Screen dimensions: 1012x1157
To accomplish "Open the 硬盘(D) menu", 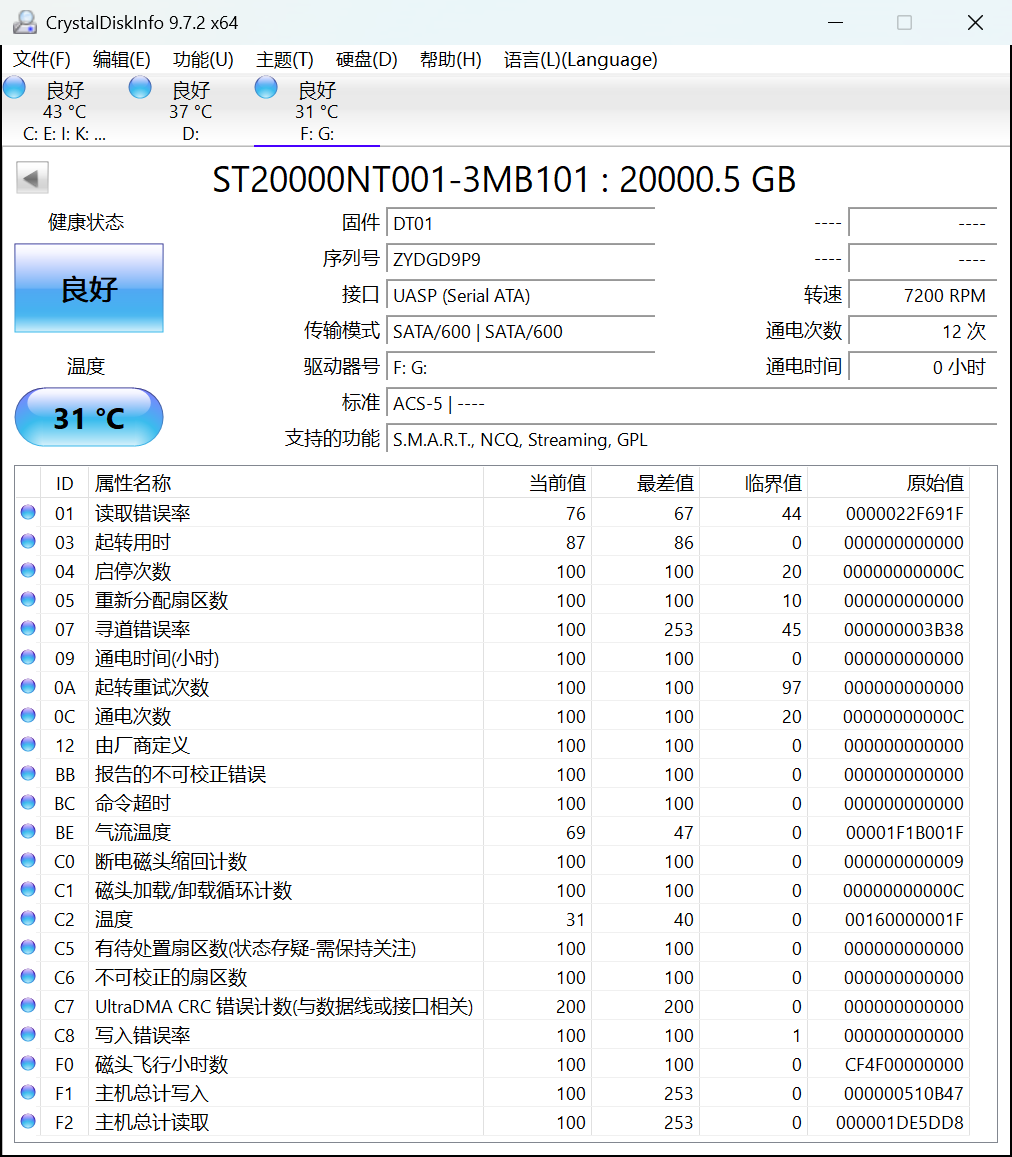I will click(x=366, y=60).
